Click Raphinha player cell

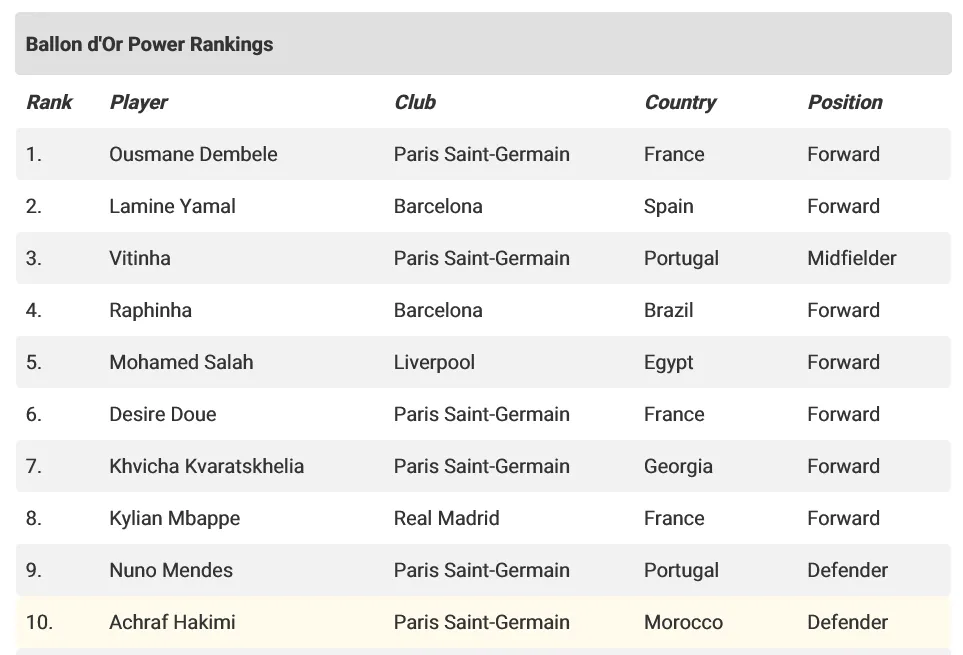pyautogui.click(x=150, y=311)
